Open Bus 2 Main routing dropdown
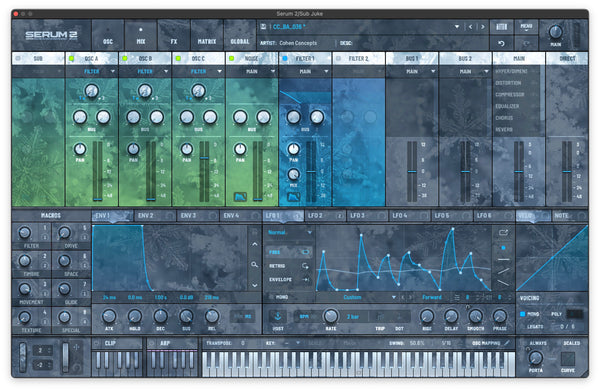 tap(465, 72)
